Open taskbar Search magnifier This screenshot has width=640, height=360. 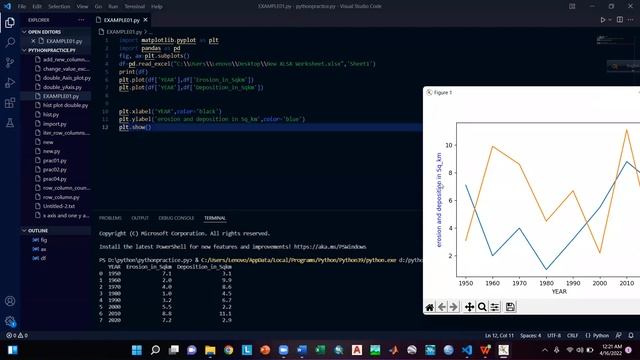(155, 350)
